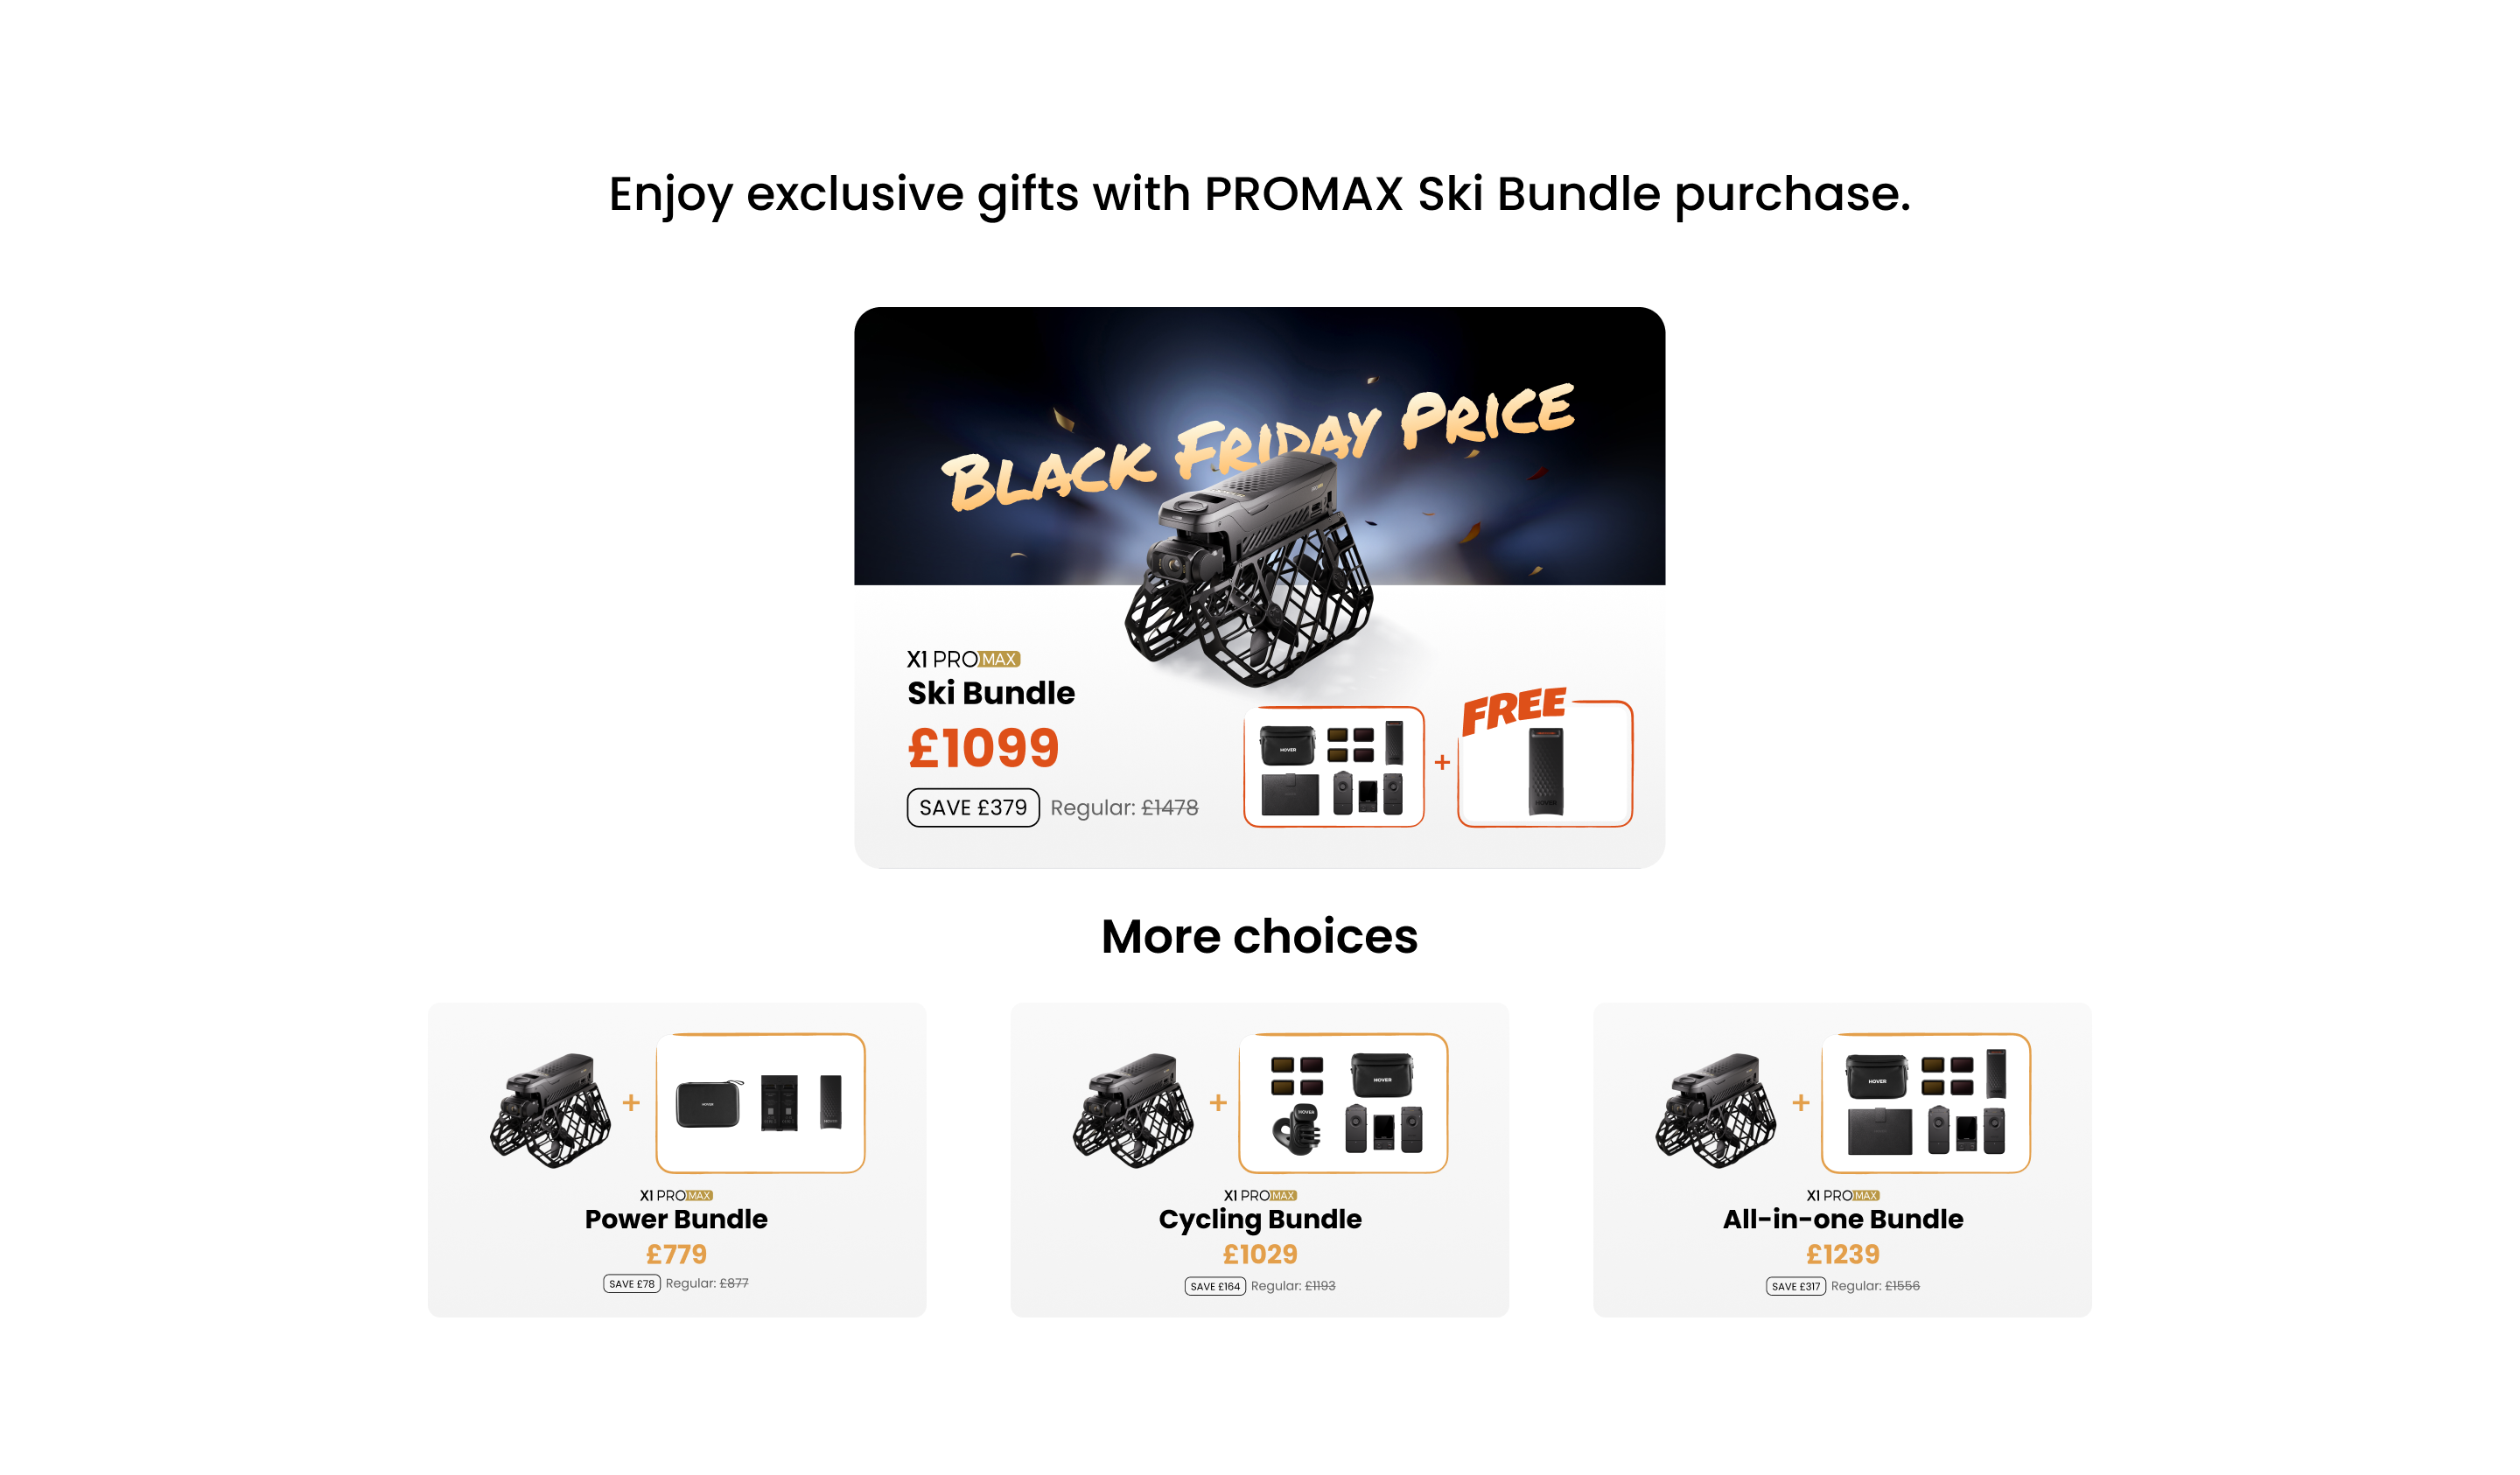Click the SAVE £317 badge
2520x1475 pixels.
1796,1287
